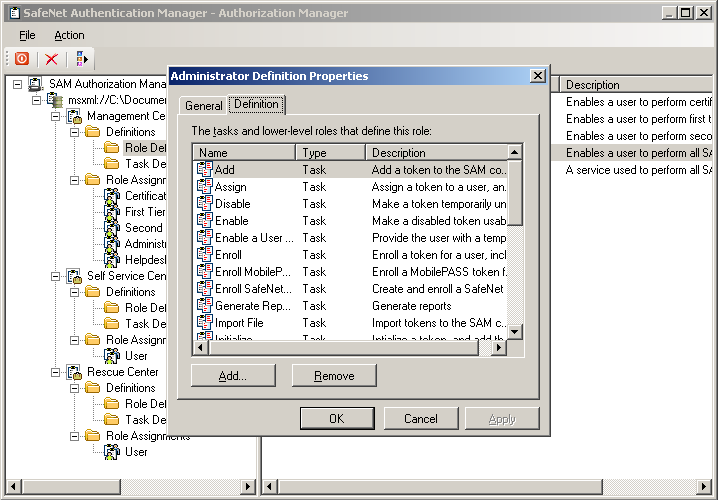Screen dimensions: 718x500
Task: Click the Helpdesk role assignment icon
Action: (112, 260)
